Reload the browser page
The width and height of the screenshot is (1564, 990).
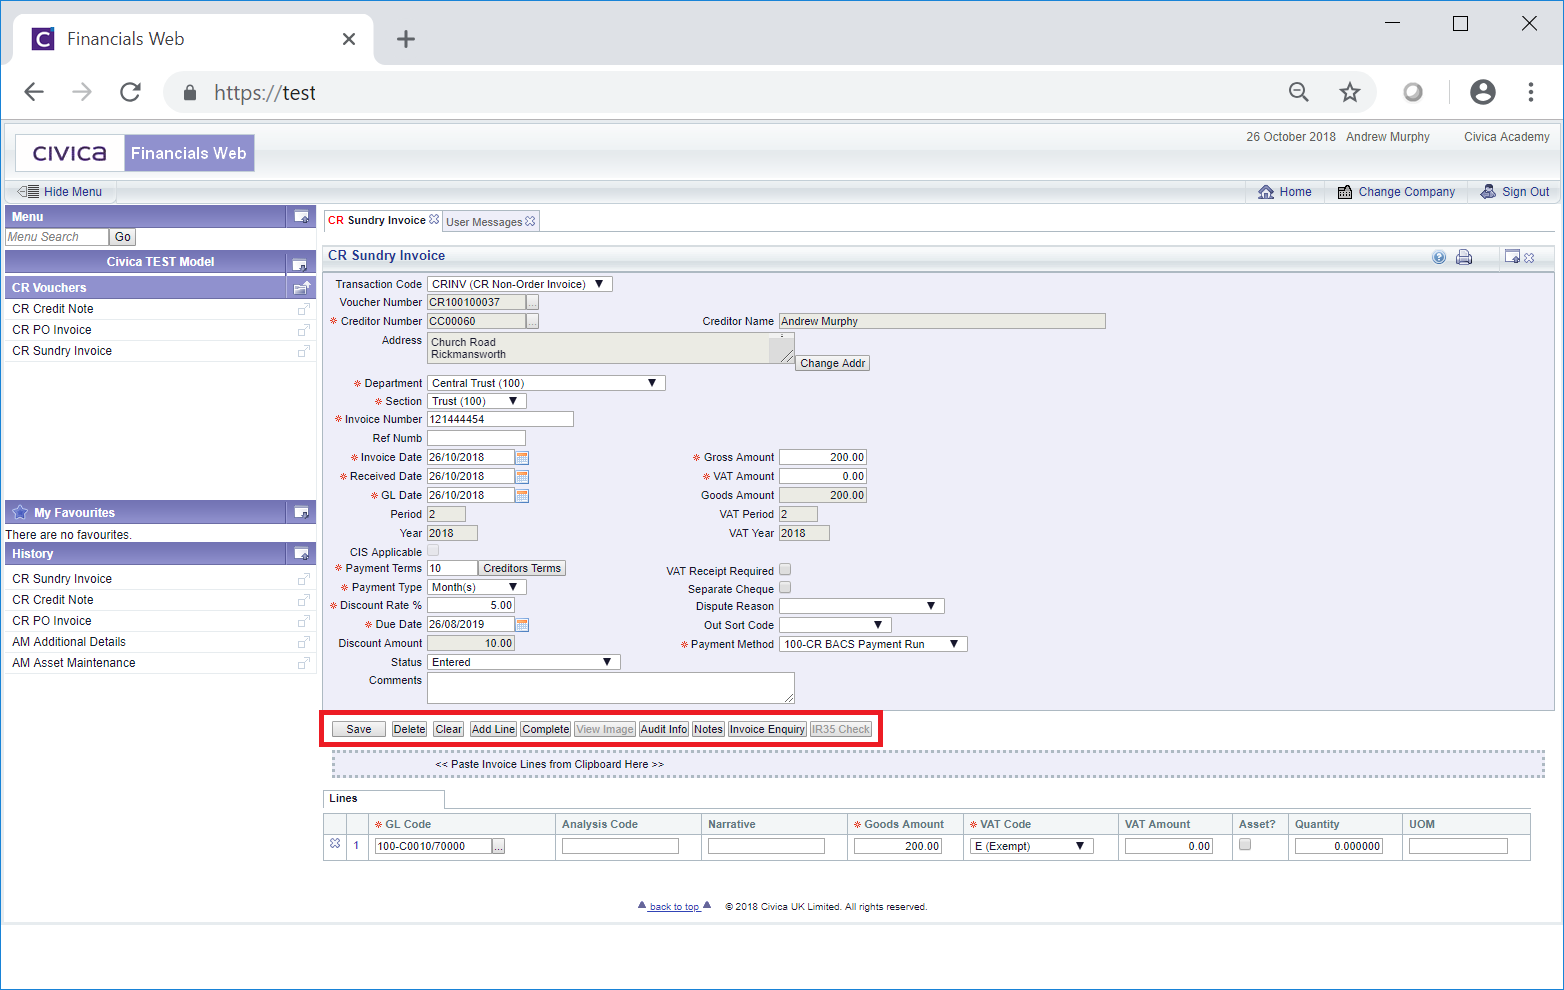click(130, 92)
